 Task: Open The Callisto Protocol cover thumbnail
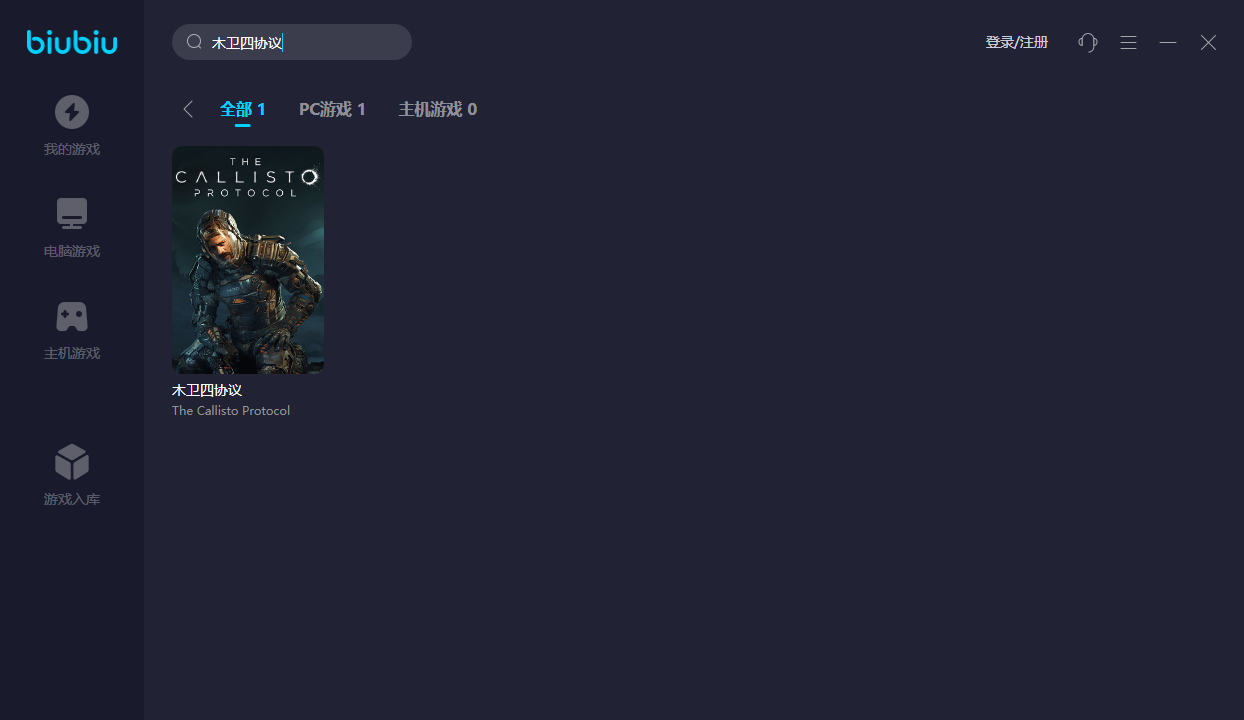(248, 260)
